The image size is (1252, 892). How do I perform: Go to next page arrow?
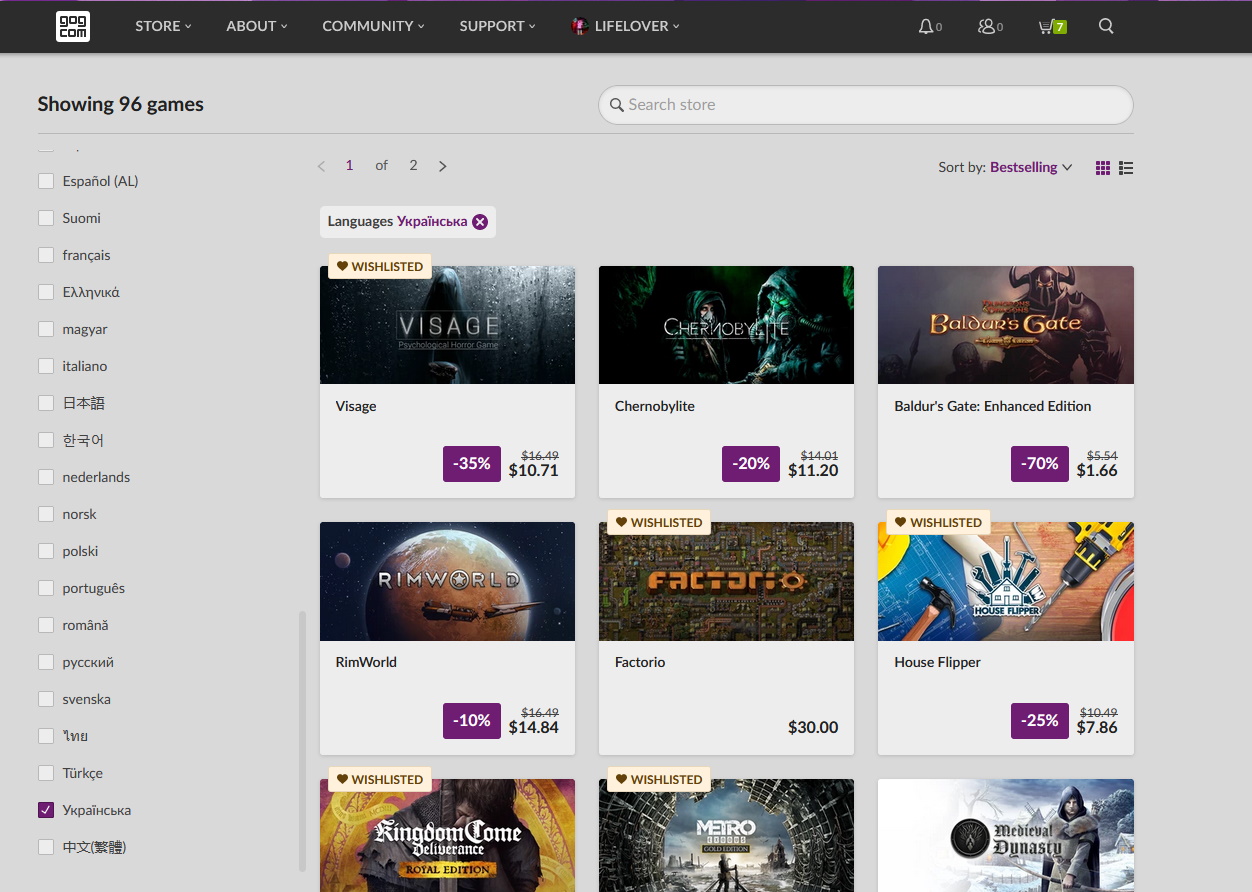click(443, 166)
